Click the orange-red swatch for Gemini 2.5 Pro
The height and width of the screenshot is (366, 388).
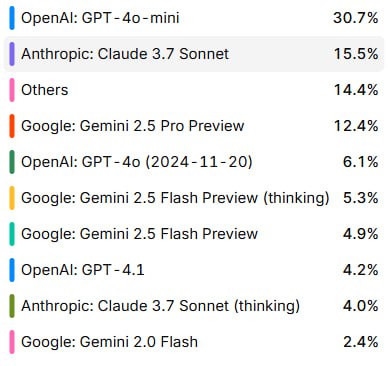(12, 126)
